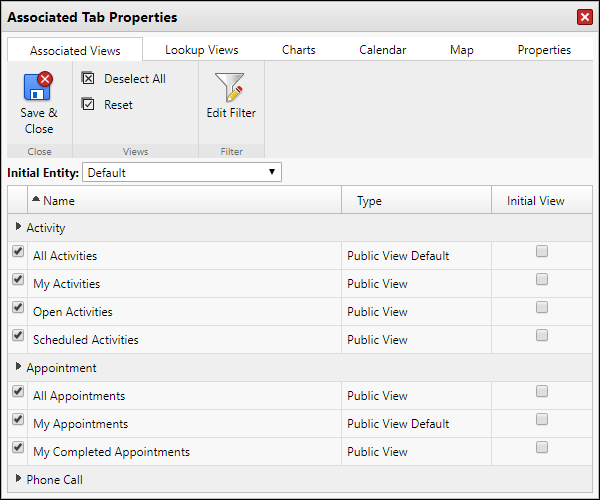Collapse the Activity group

[x=19, y=228]
